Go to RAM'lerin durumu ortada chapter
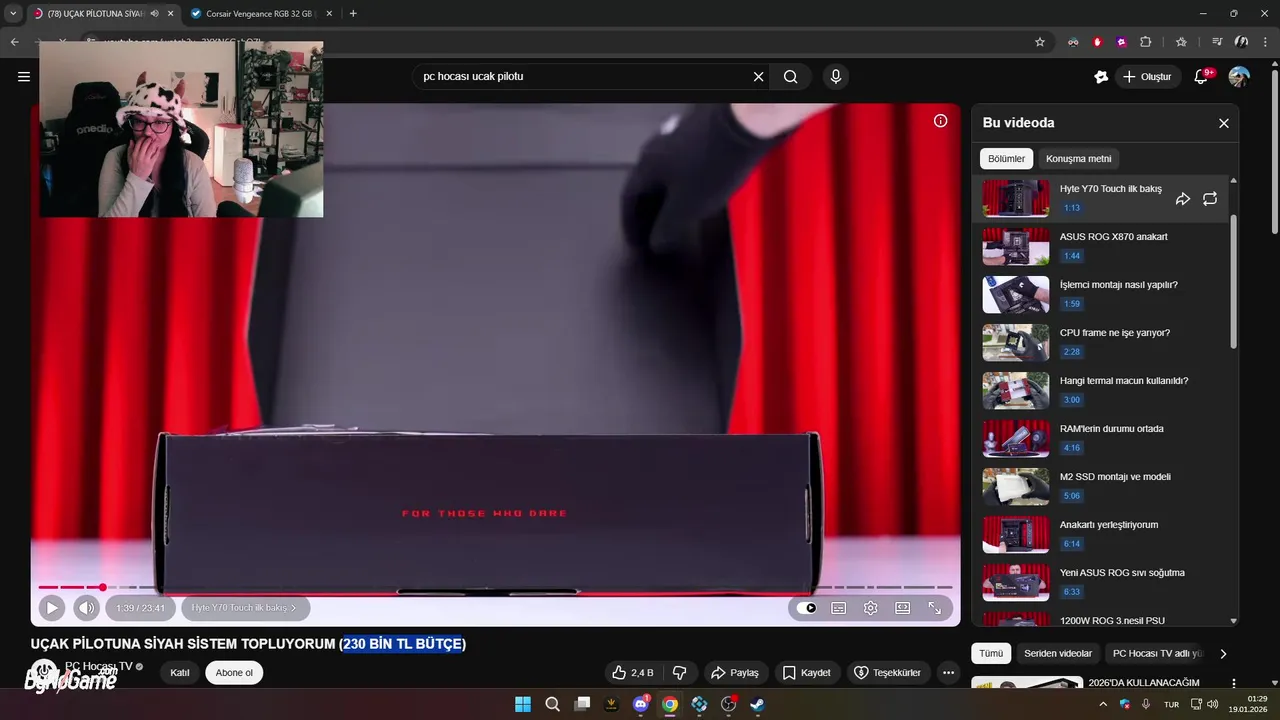This screenshot has height=720, width=1280. (x=1100, y=438)
